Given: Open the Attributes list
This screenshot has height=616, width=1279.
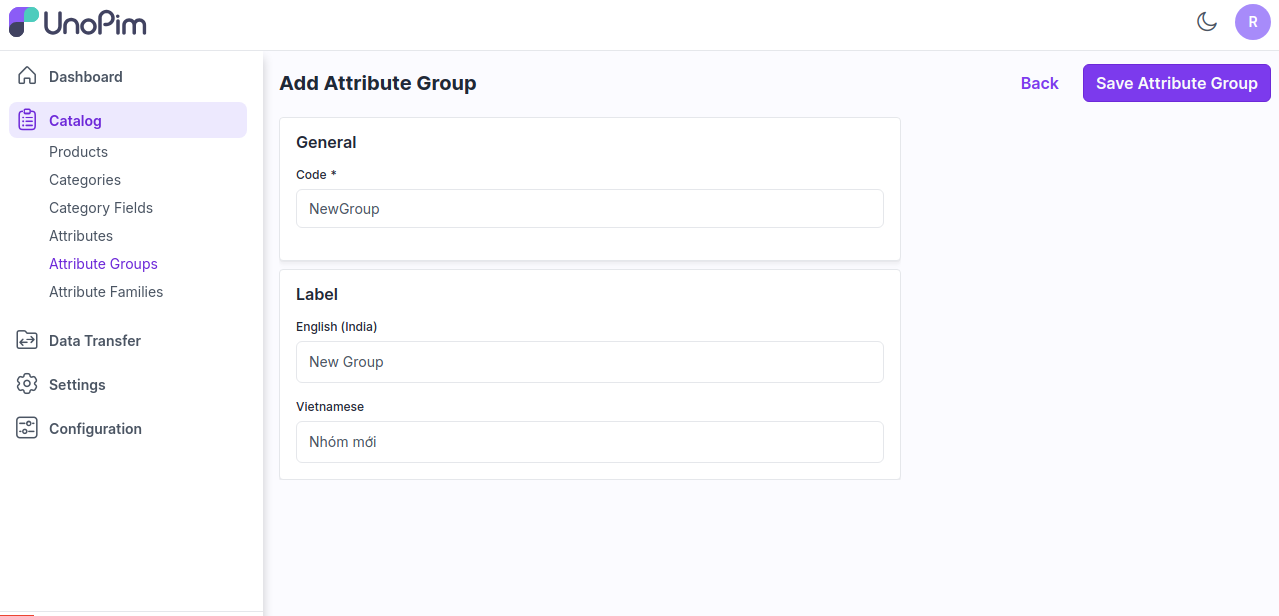Looking at the screenshot, I should [x=81, y=235].
